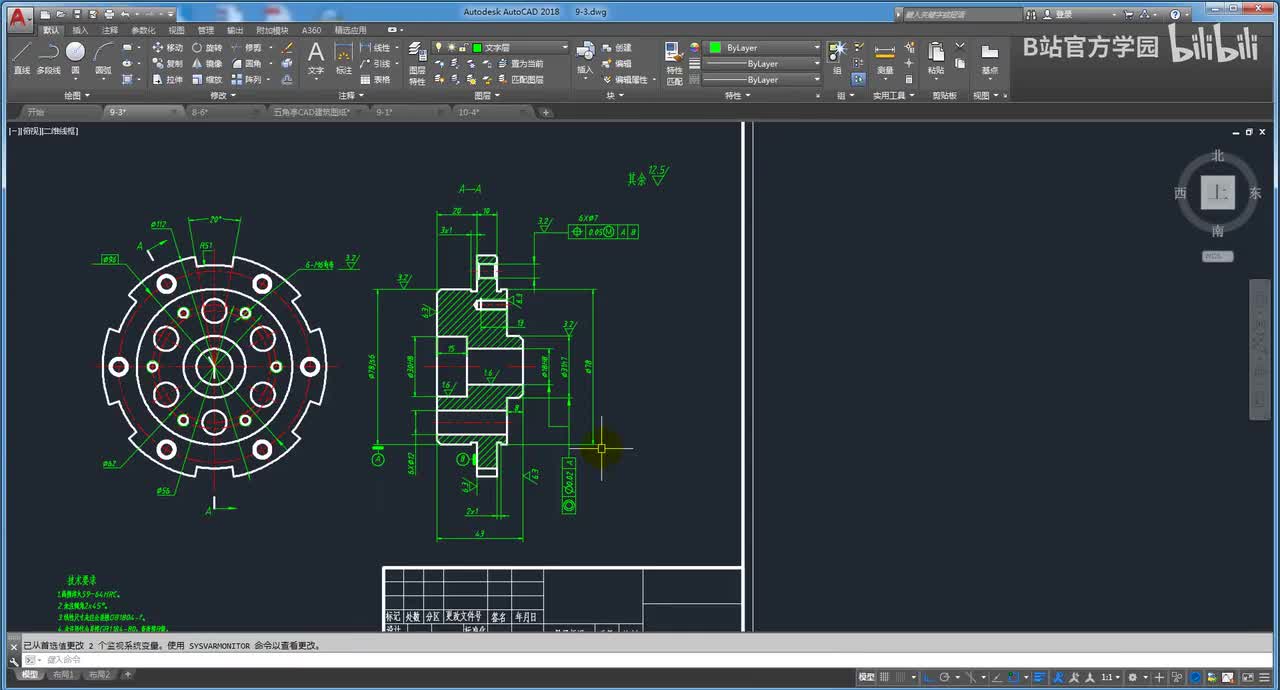Click the 登录 sign-in button

pyautogui.click(x=1063, y=14)
